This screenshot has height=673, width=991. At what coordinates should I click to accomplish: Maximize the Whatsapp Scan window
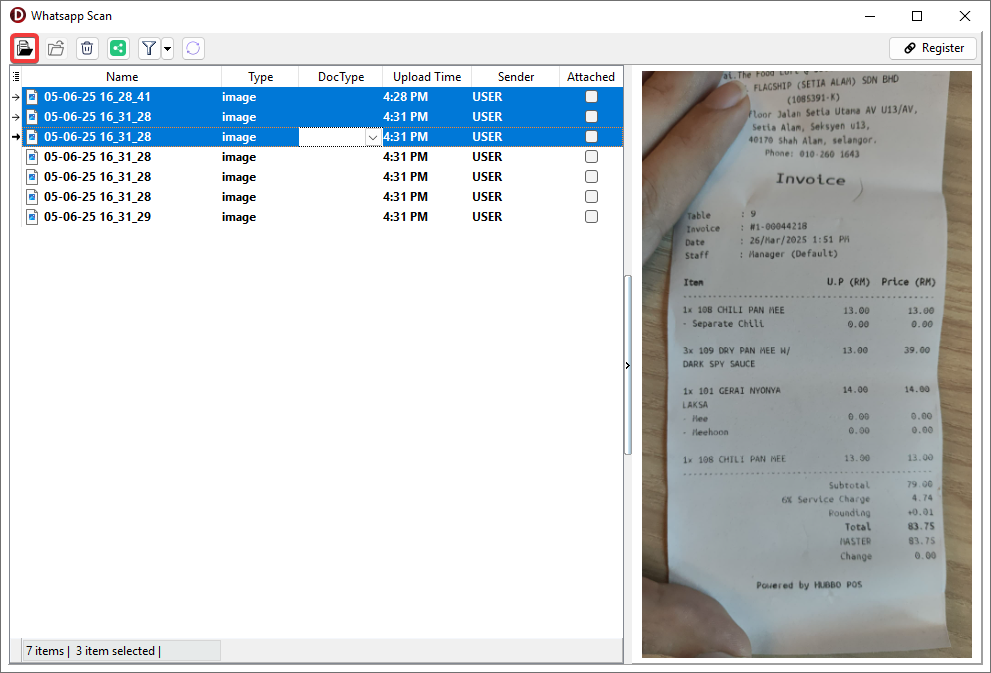tap(917, 16)
